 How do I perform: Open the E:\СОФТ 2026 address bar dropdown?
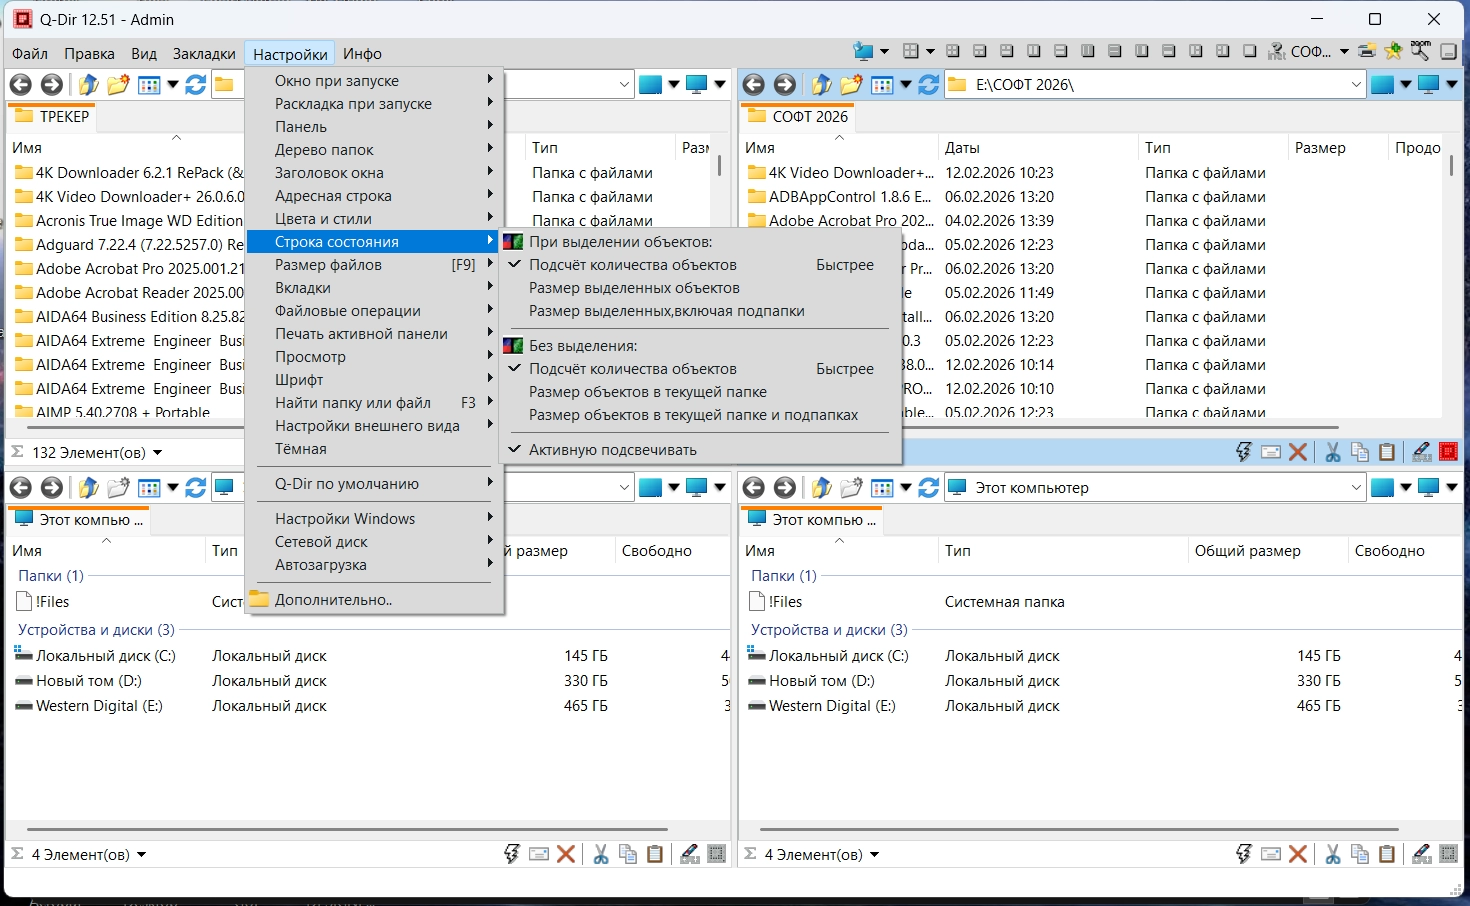(x=1356, y=85)
